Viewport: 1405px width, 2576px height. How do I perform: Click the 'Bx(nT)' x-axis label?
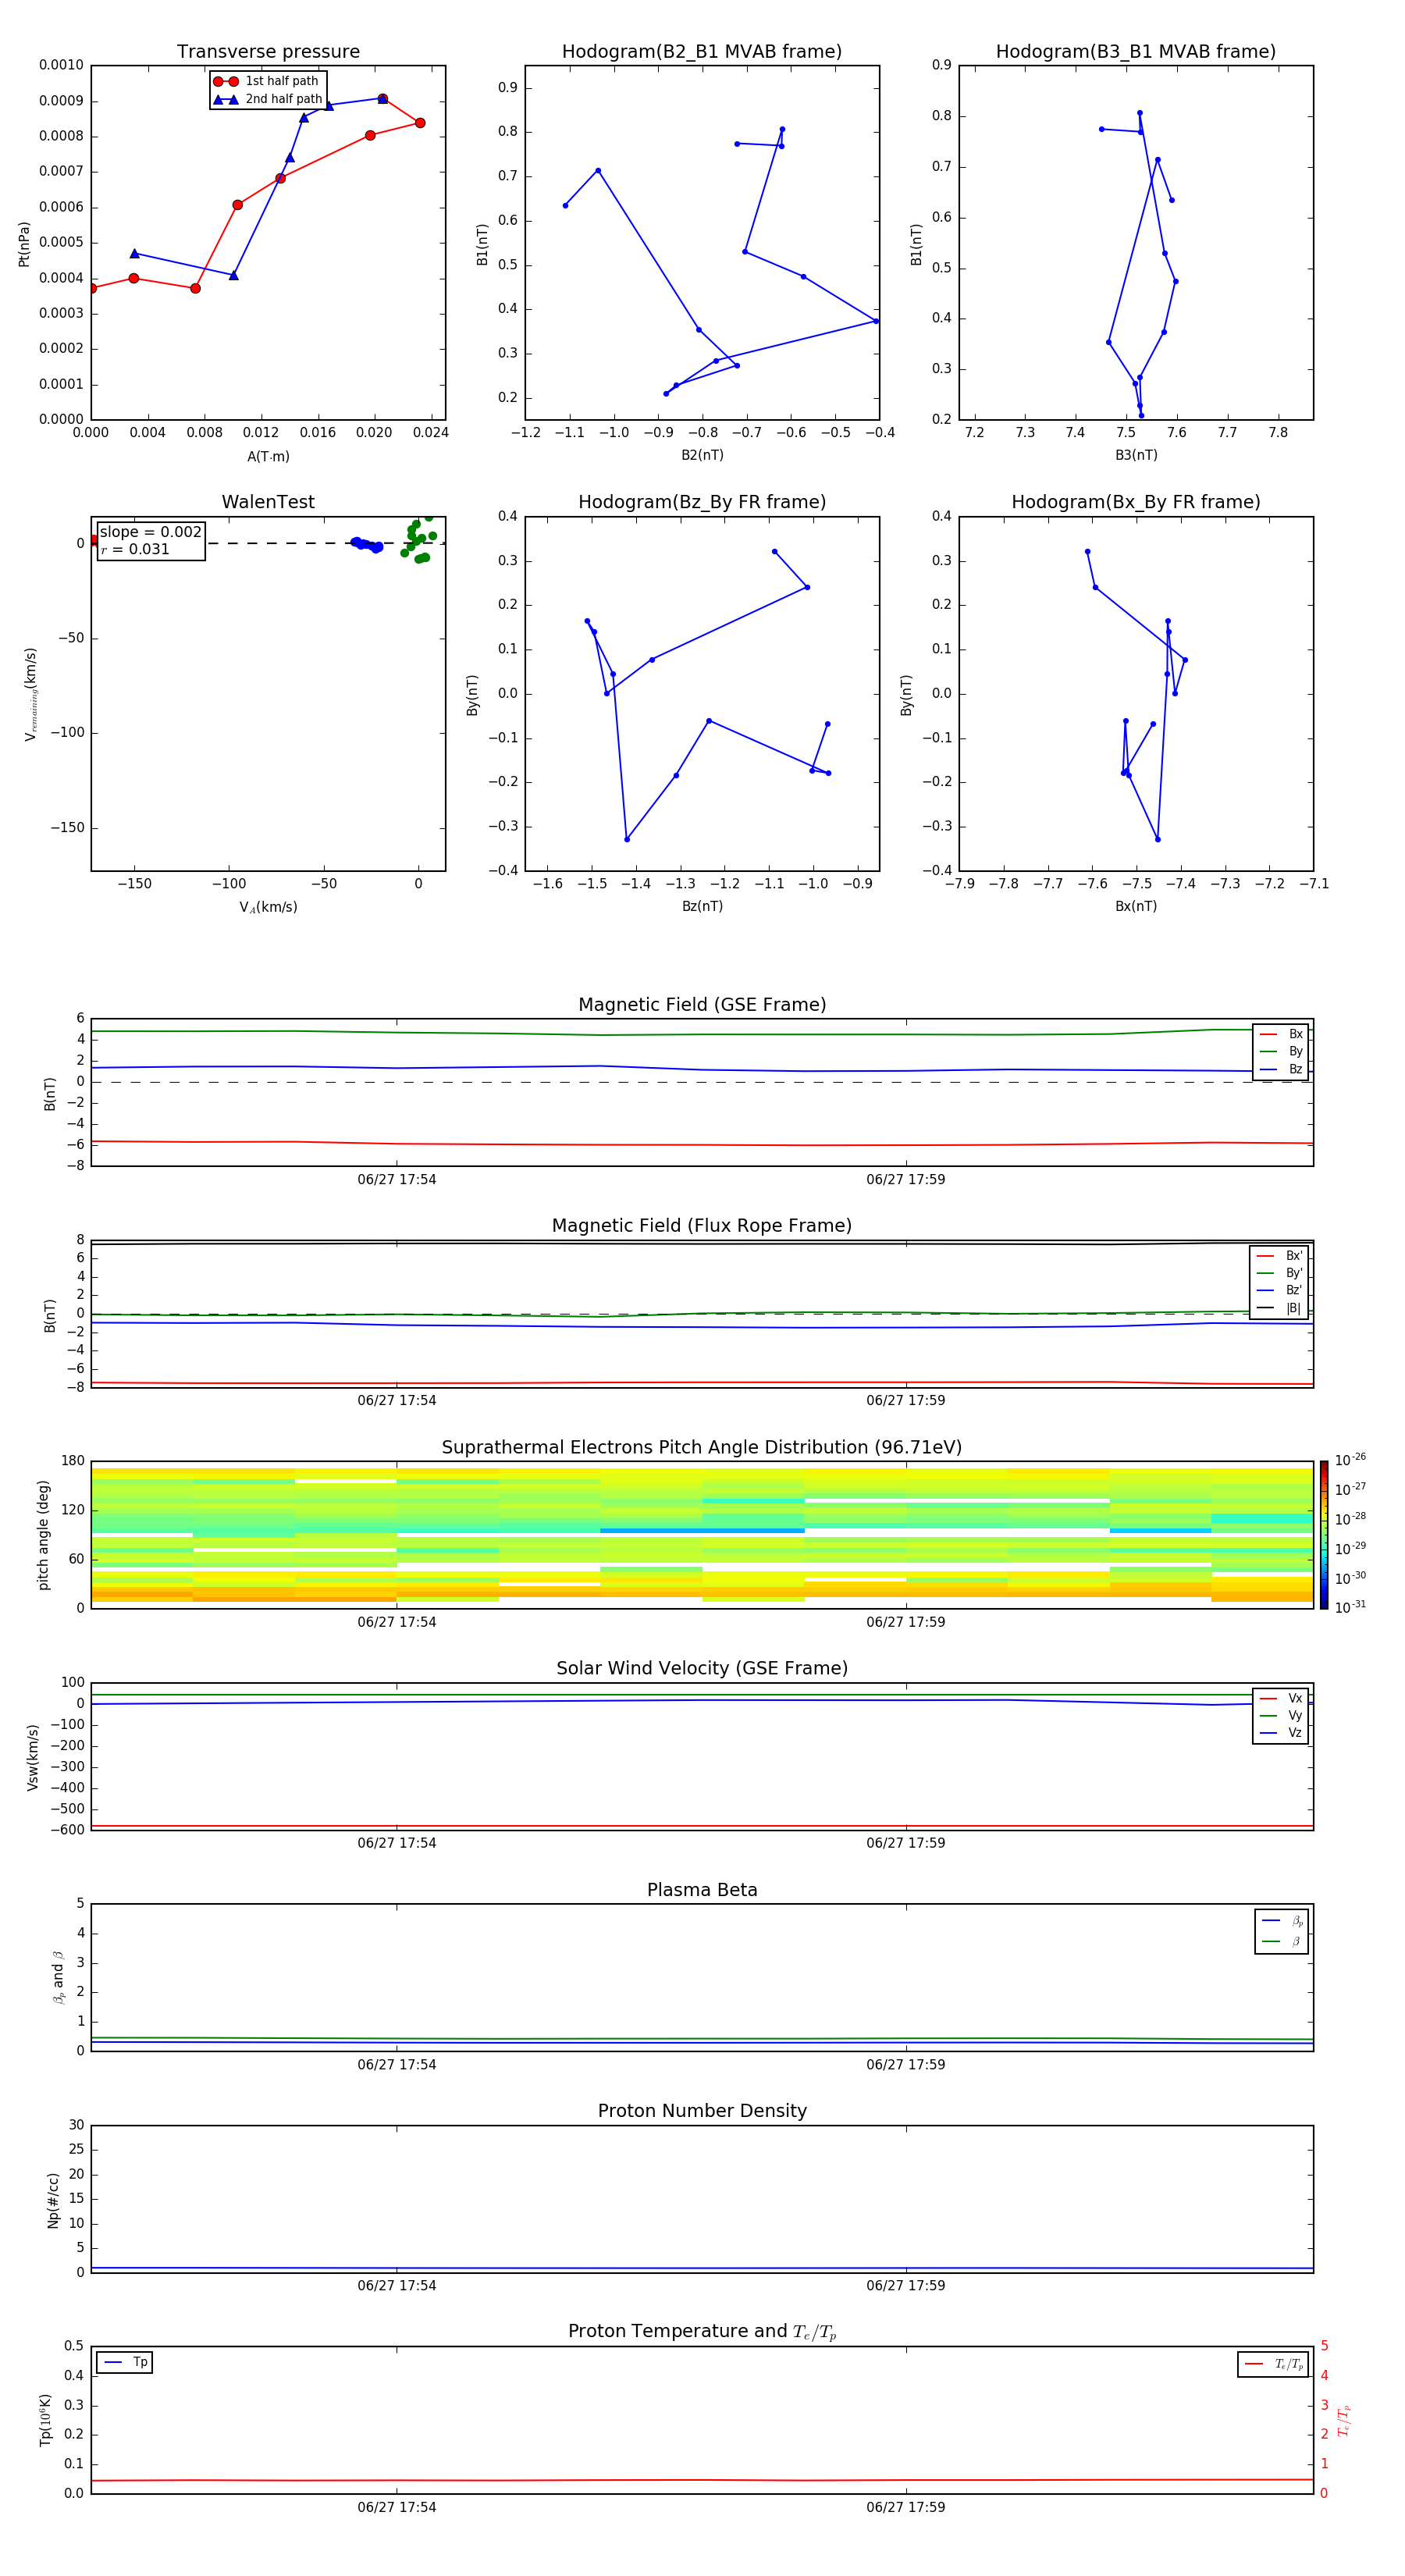tap(1136, 906)
